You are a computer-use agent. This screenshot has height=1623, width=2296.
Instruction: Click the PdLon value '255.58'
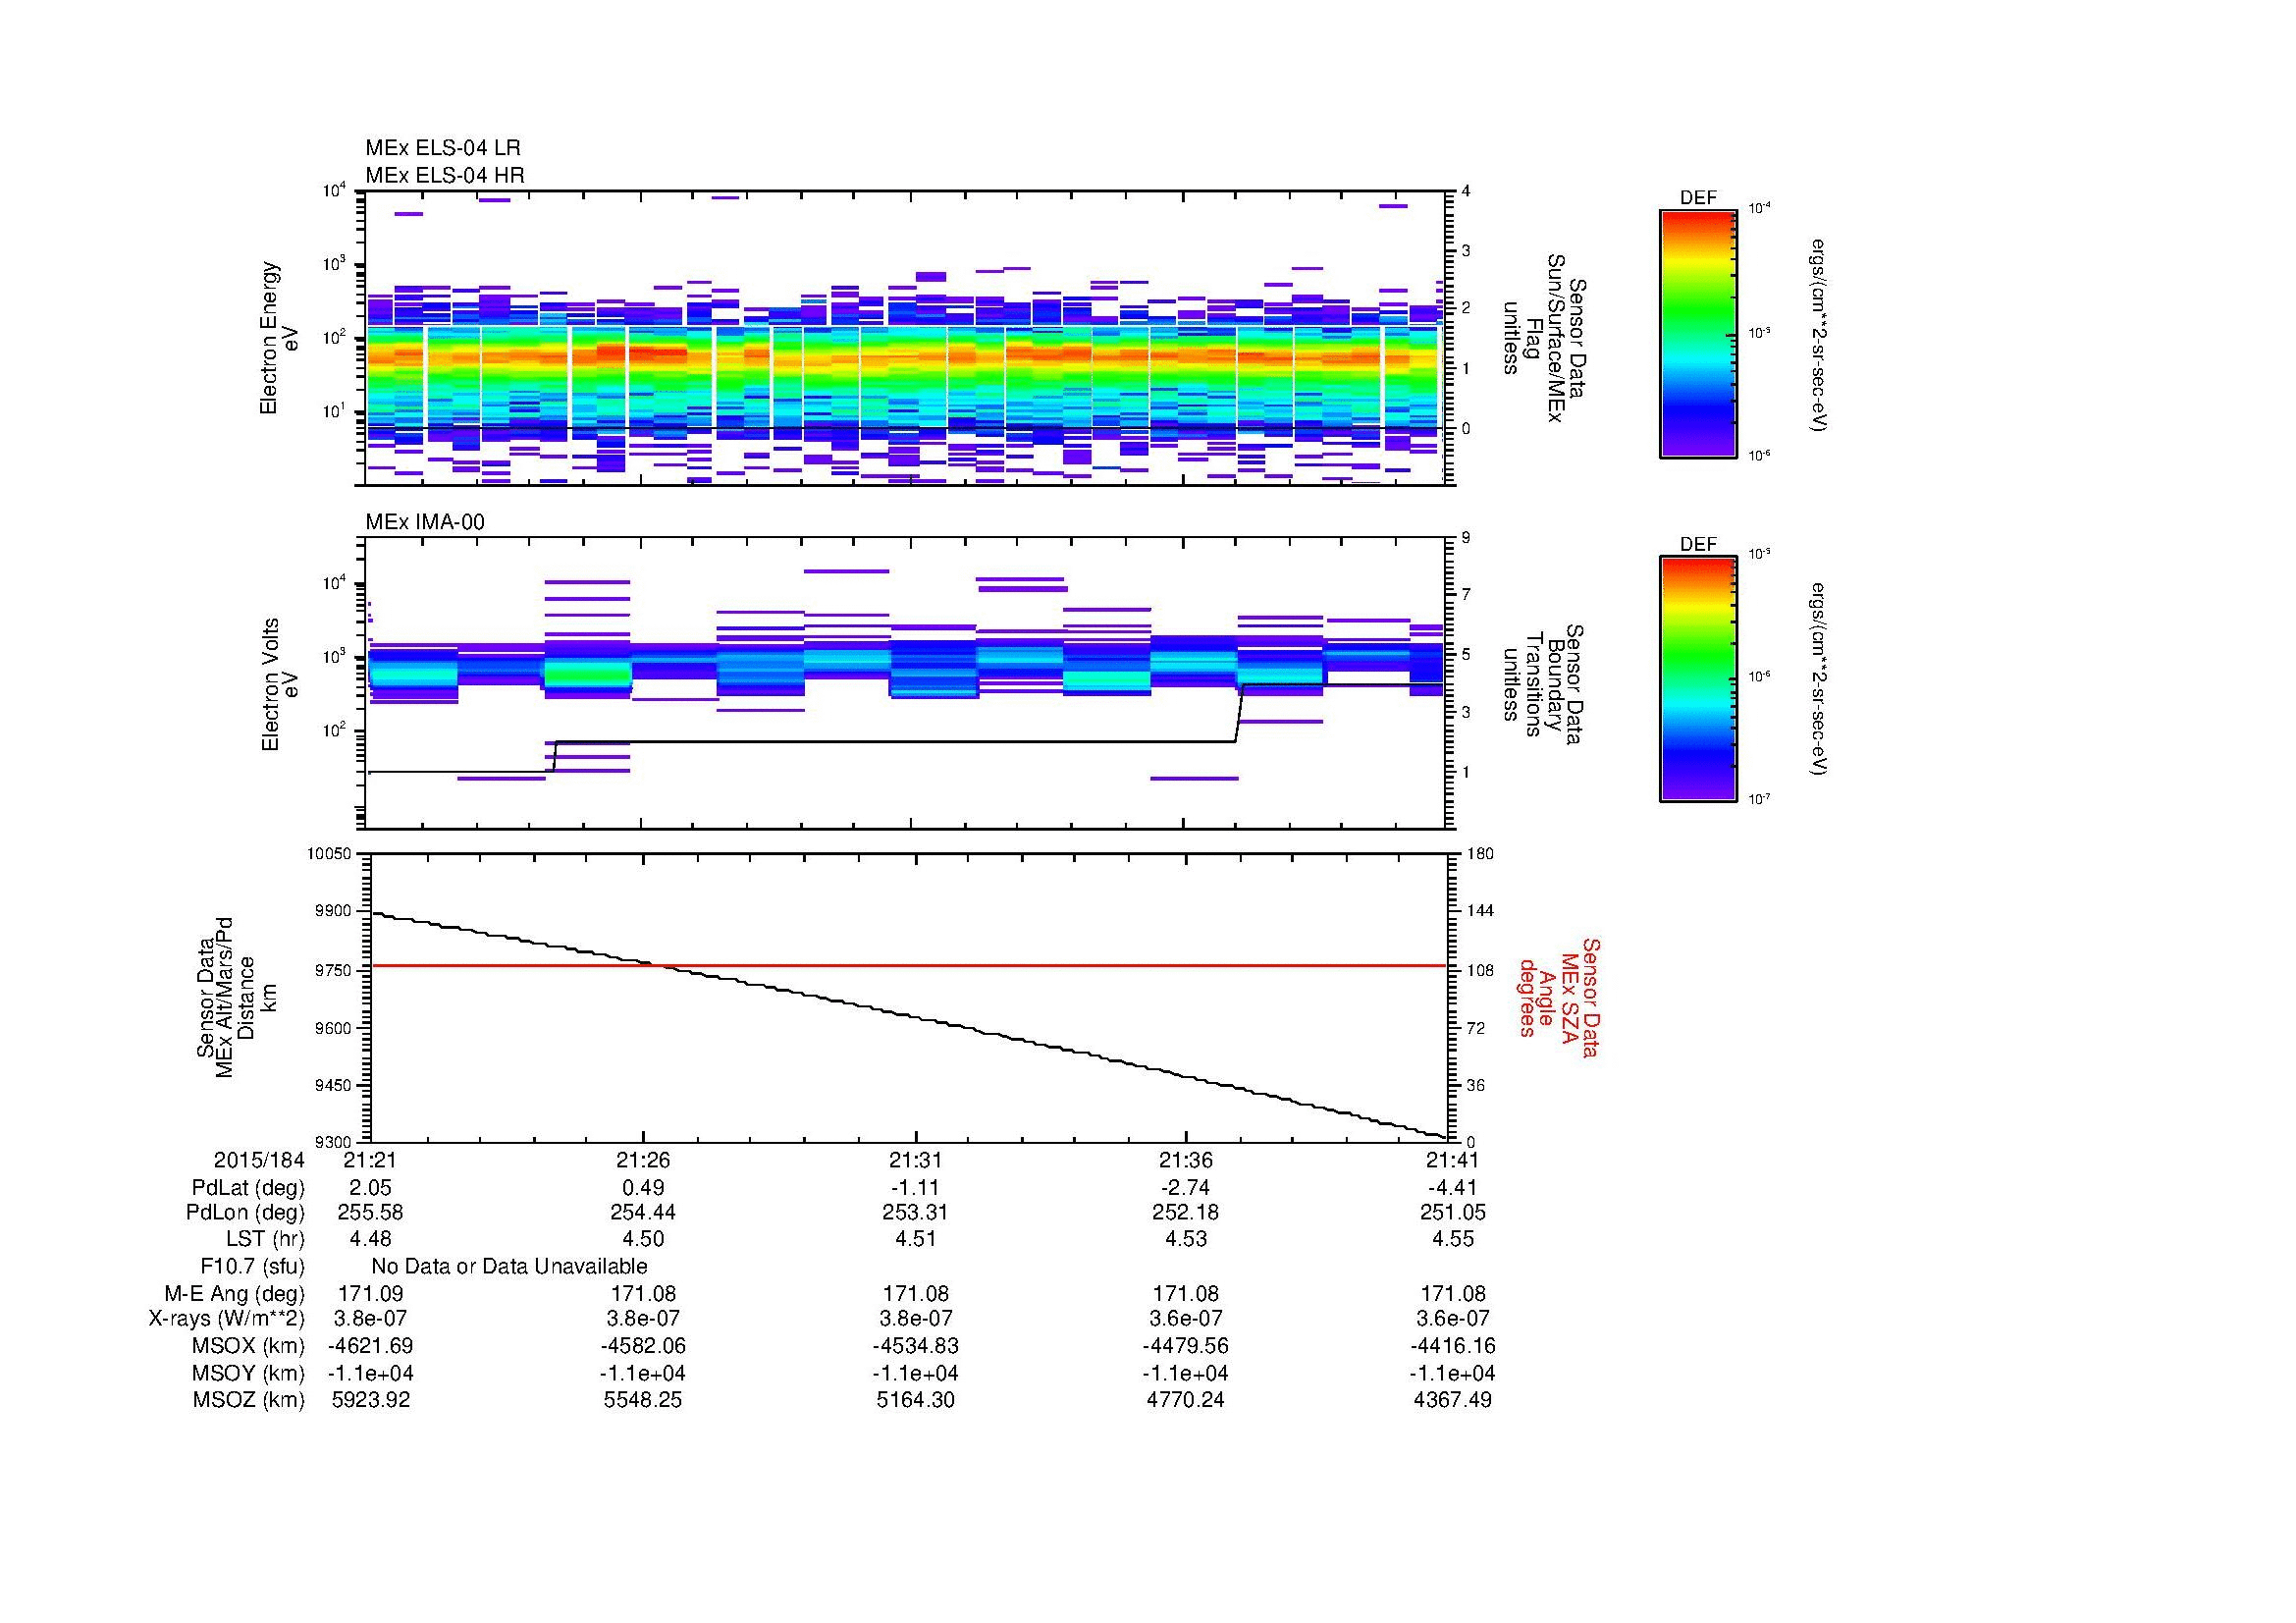[370, 1213]
